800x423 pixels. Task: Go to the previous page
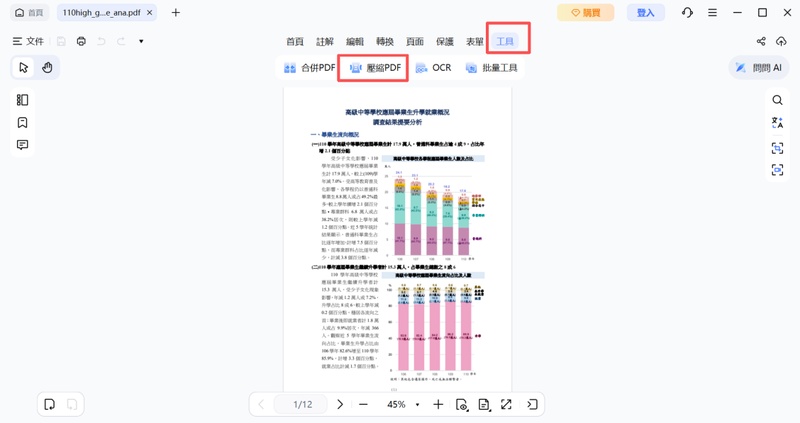click(x=261, y=405)
